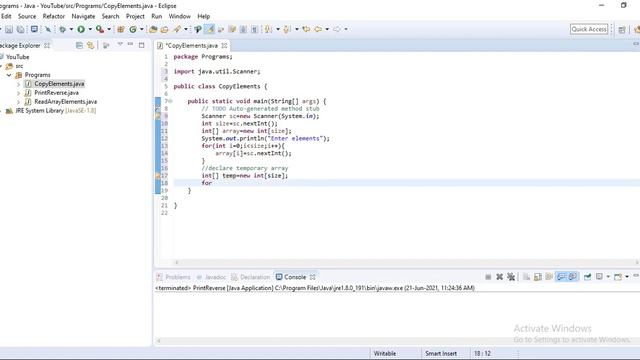Collapse the Programs package node
The height and width of the screenshot is (360, 640).
9,75
